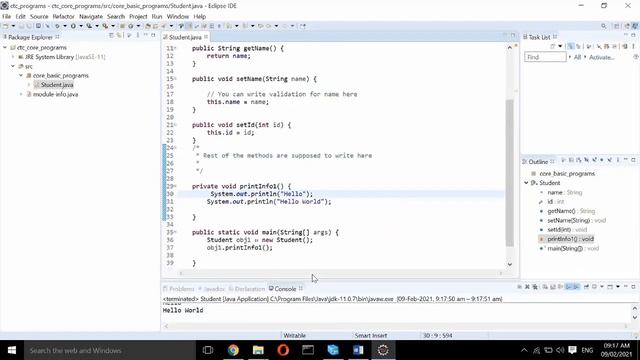Click the Activate... link in Task List
This screenshot has width=640, height=360.
click(x=601, y=57)
